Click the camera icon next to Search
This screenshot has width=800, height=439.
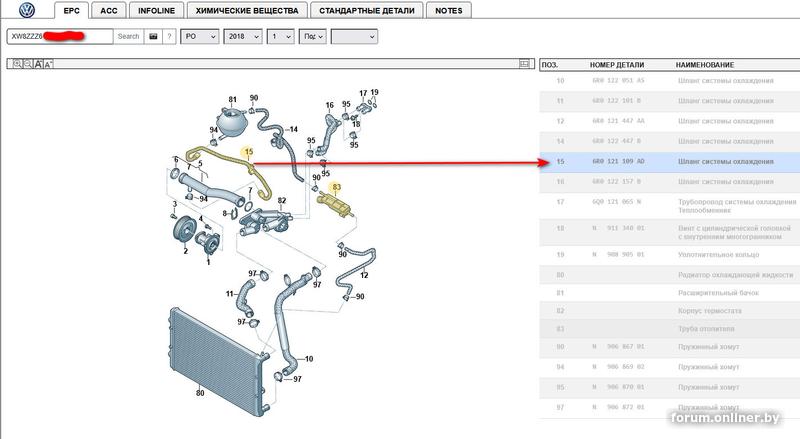153,36
